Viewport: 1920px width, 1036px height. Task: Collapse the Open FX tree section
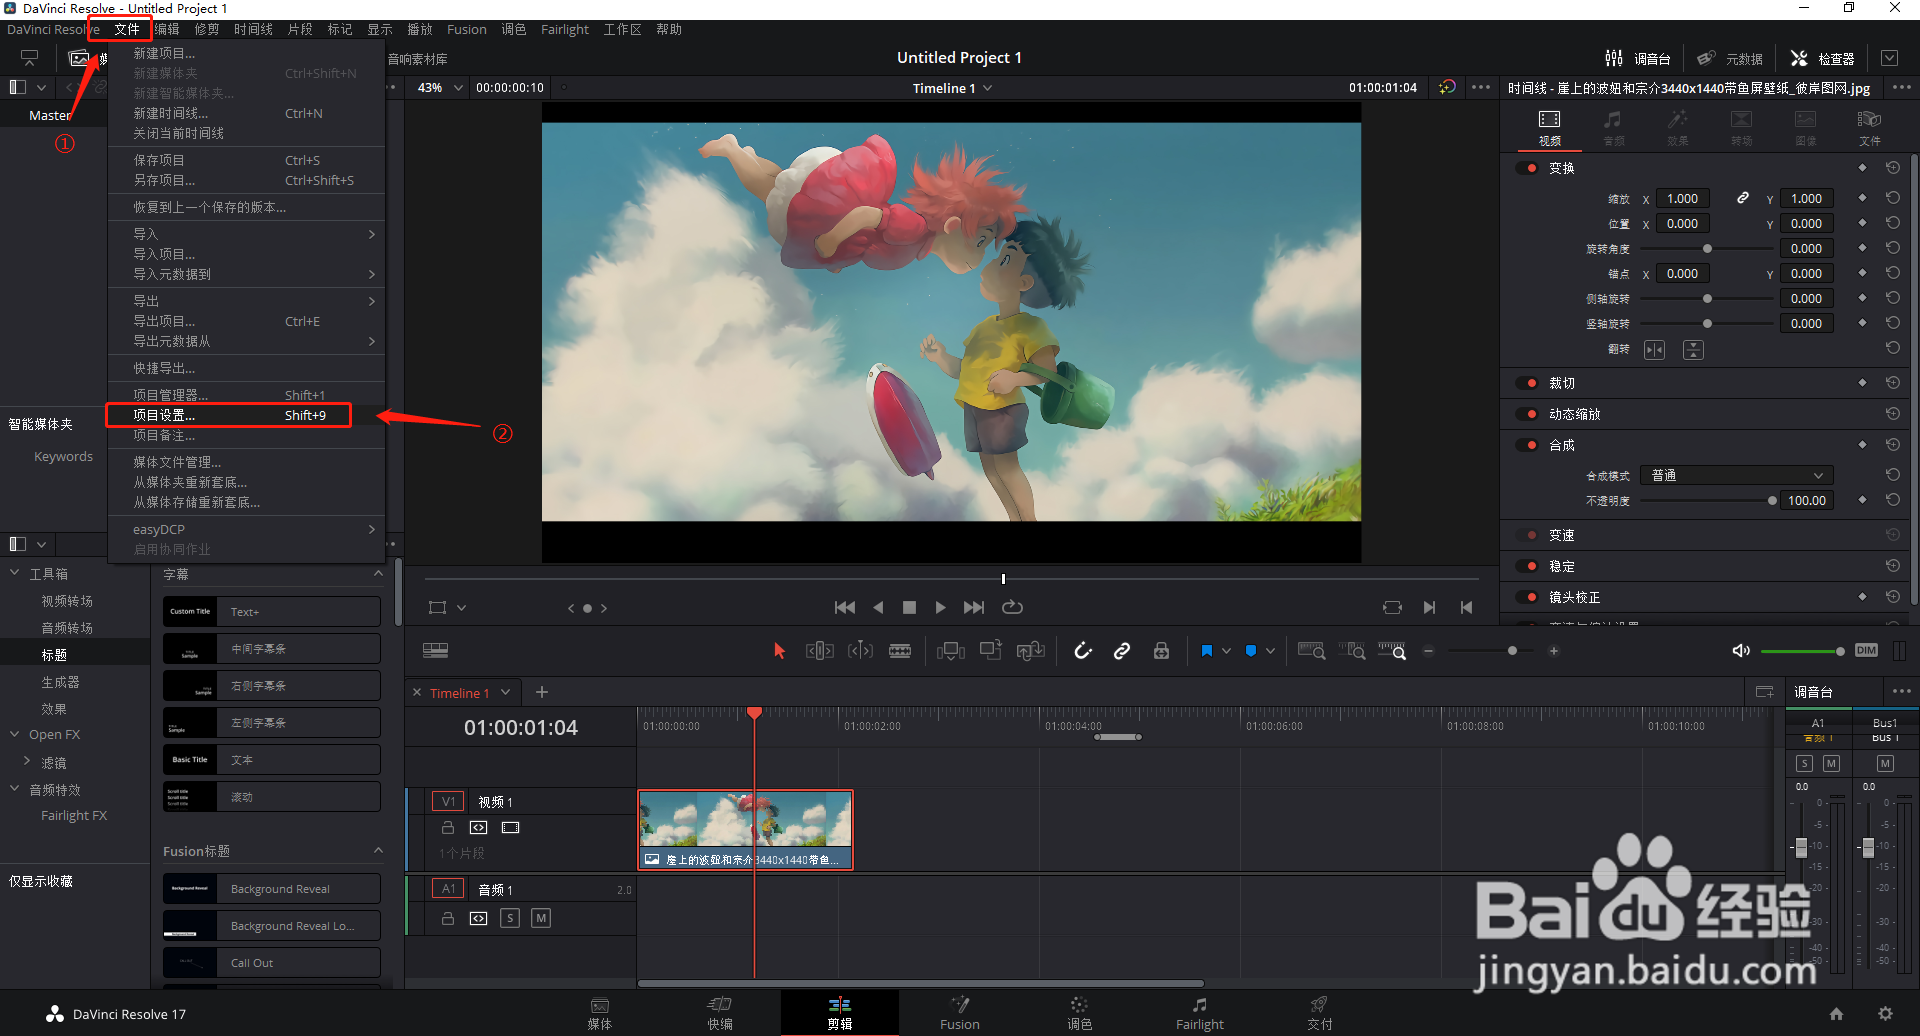[15, 734]
